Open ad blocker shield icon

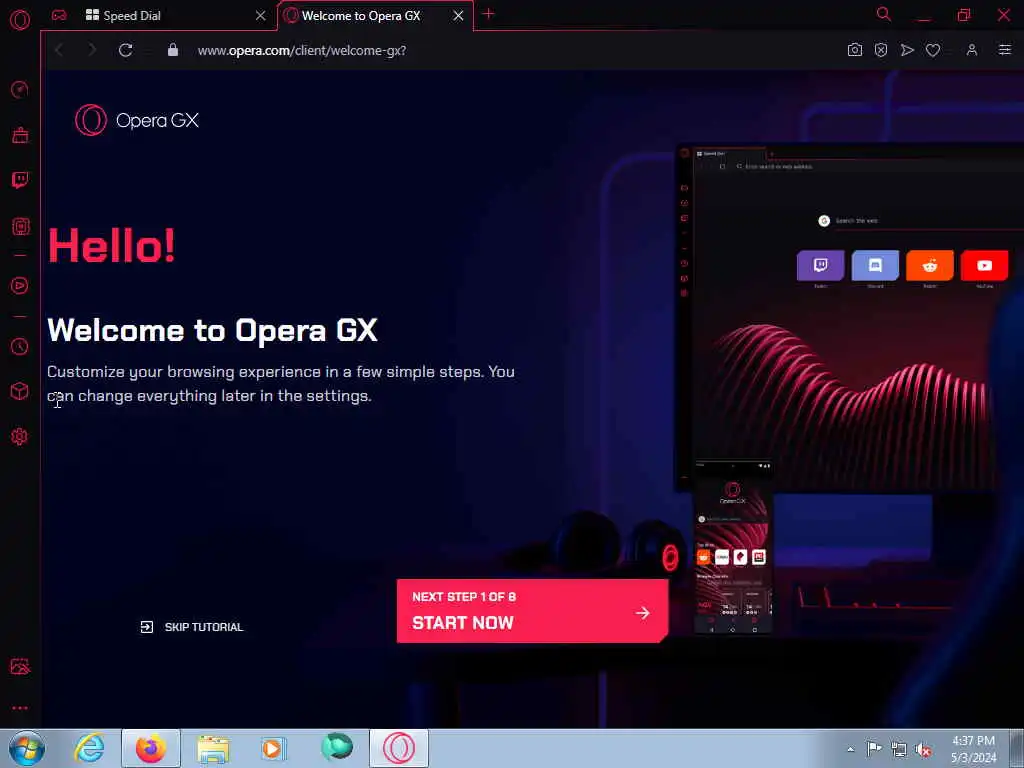881,50
